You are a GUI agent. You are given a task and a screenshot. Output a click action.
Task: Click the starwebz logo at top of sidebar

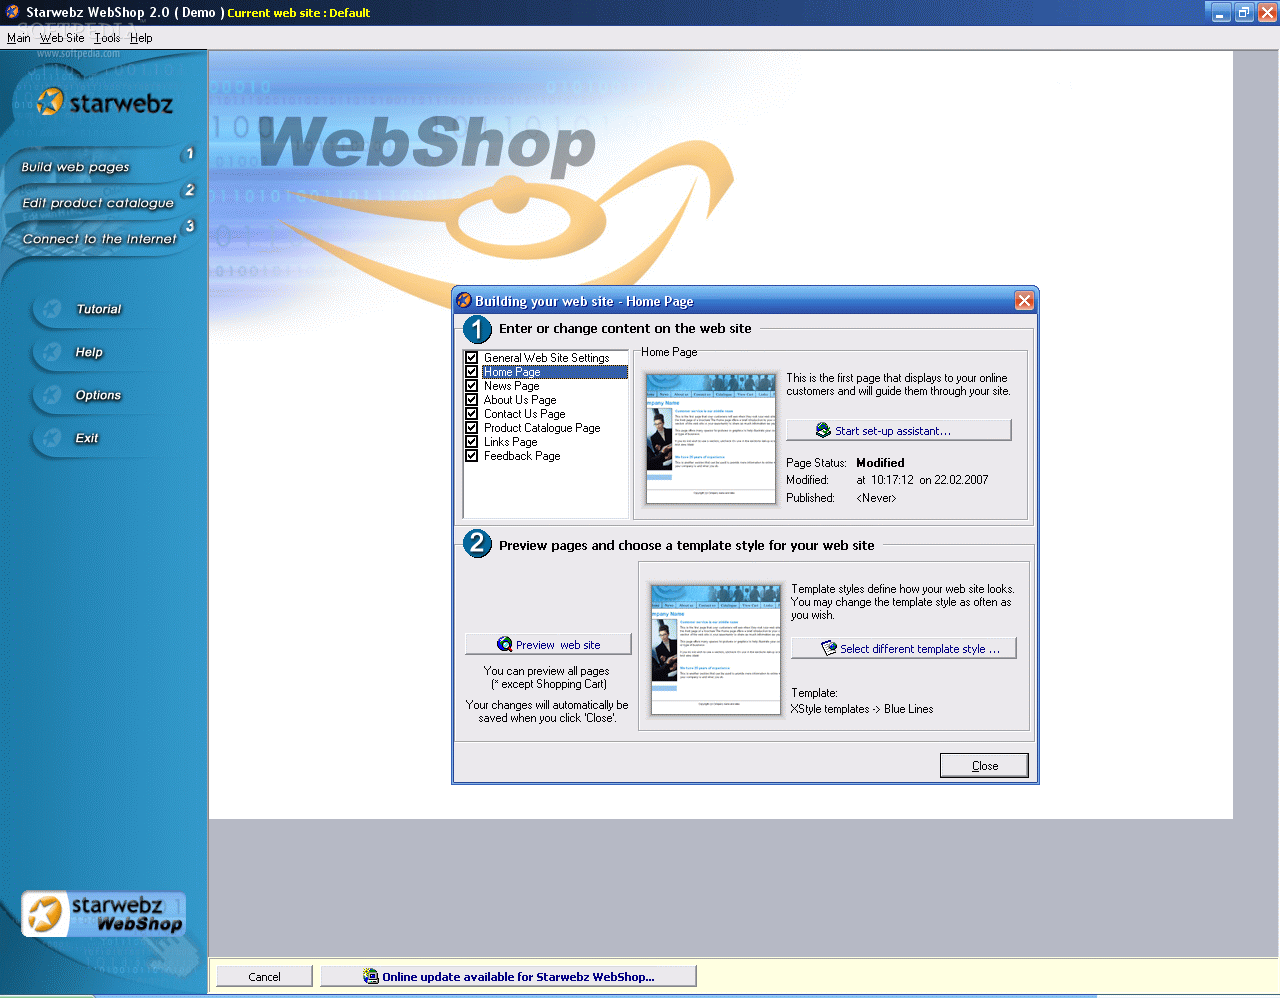click(x=105, y=102)
